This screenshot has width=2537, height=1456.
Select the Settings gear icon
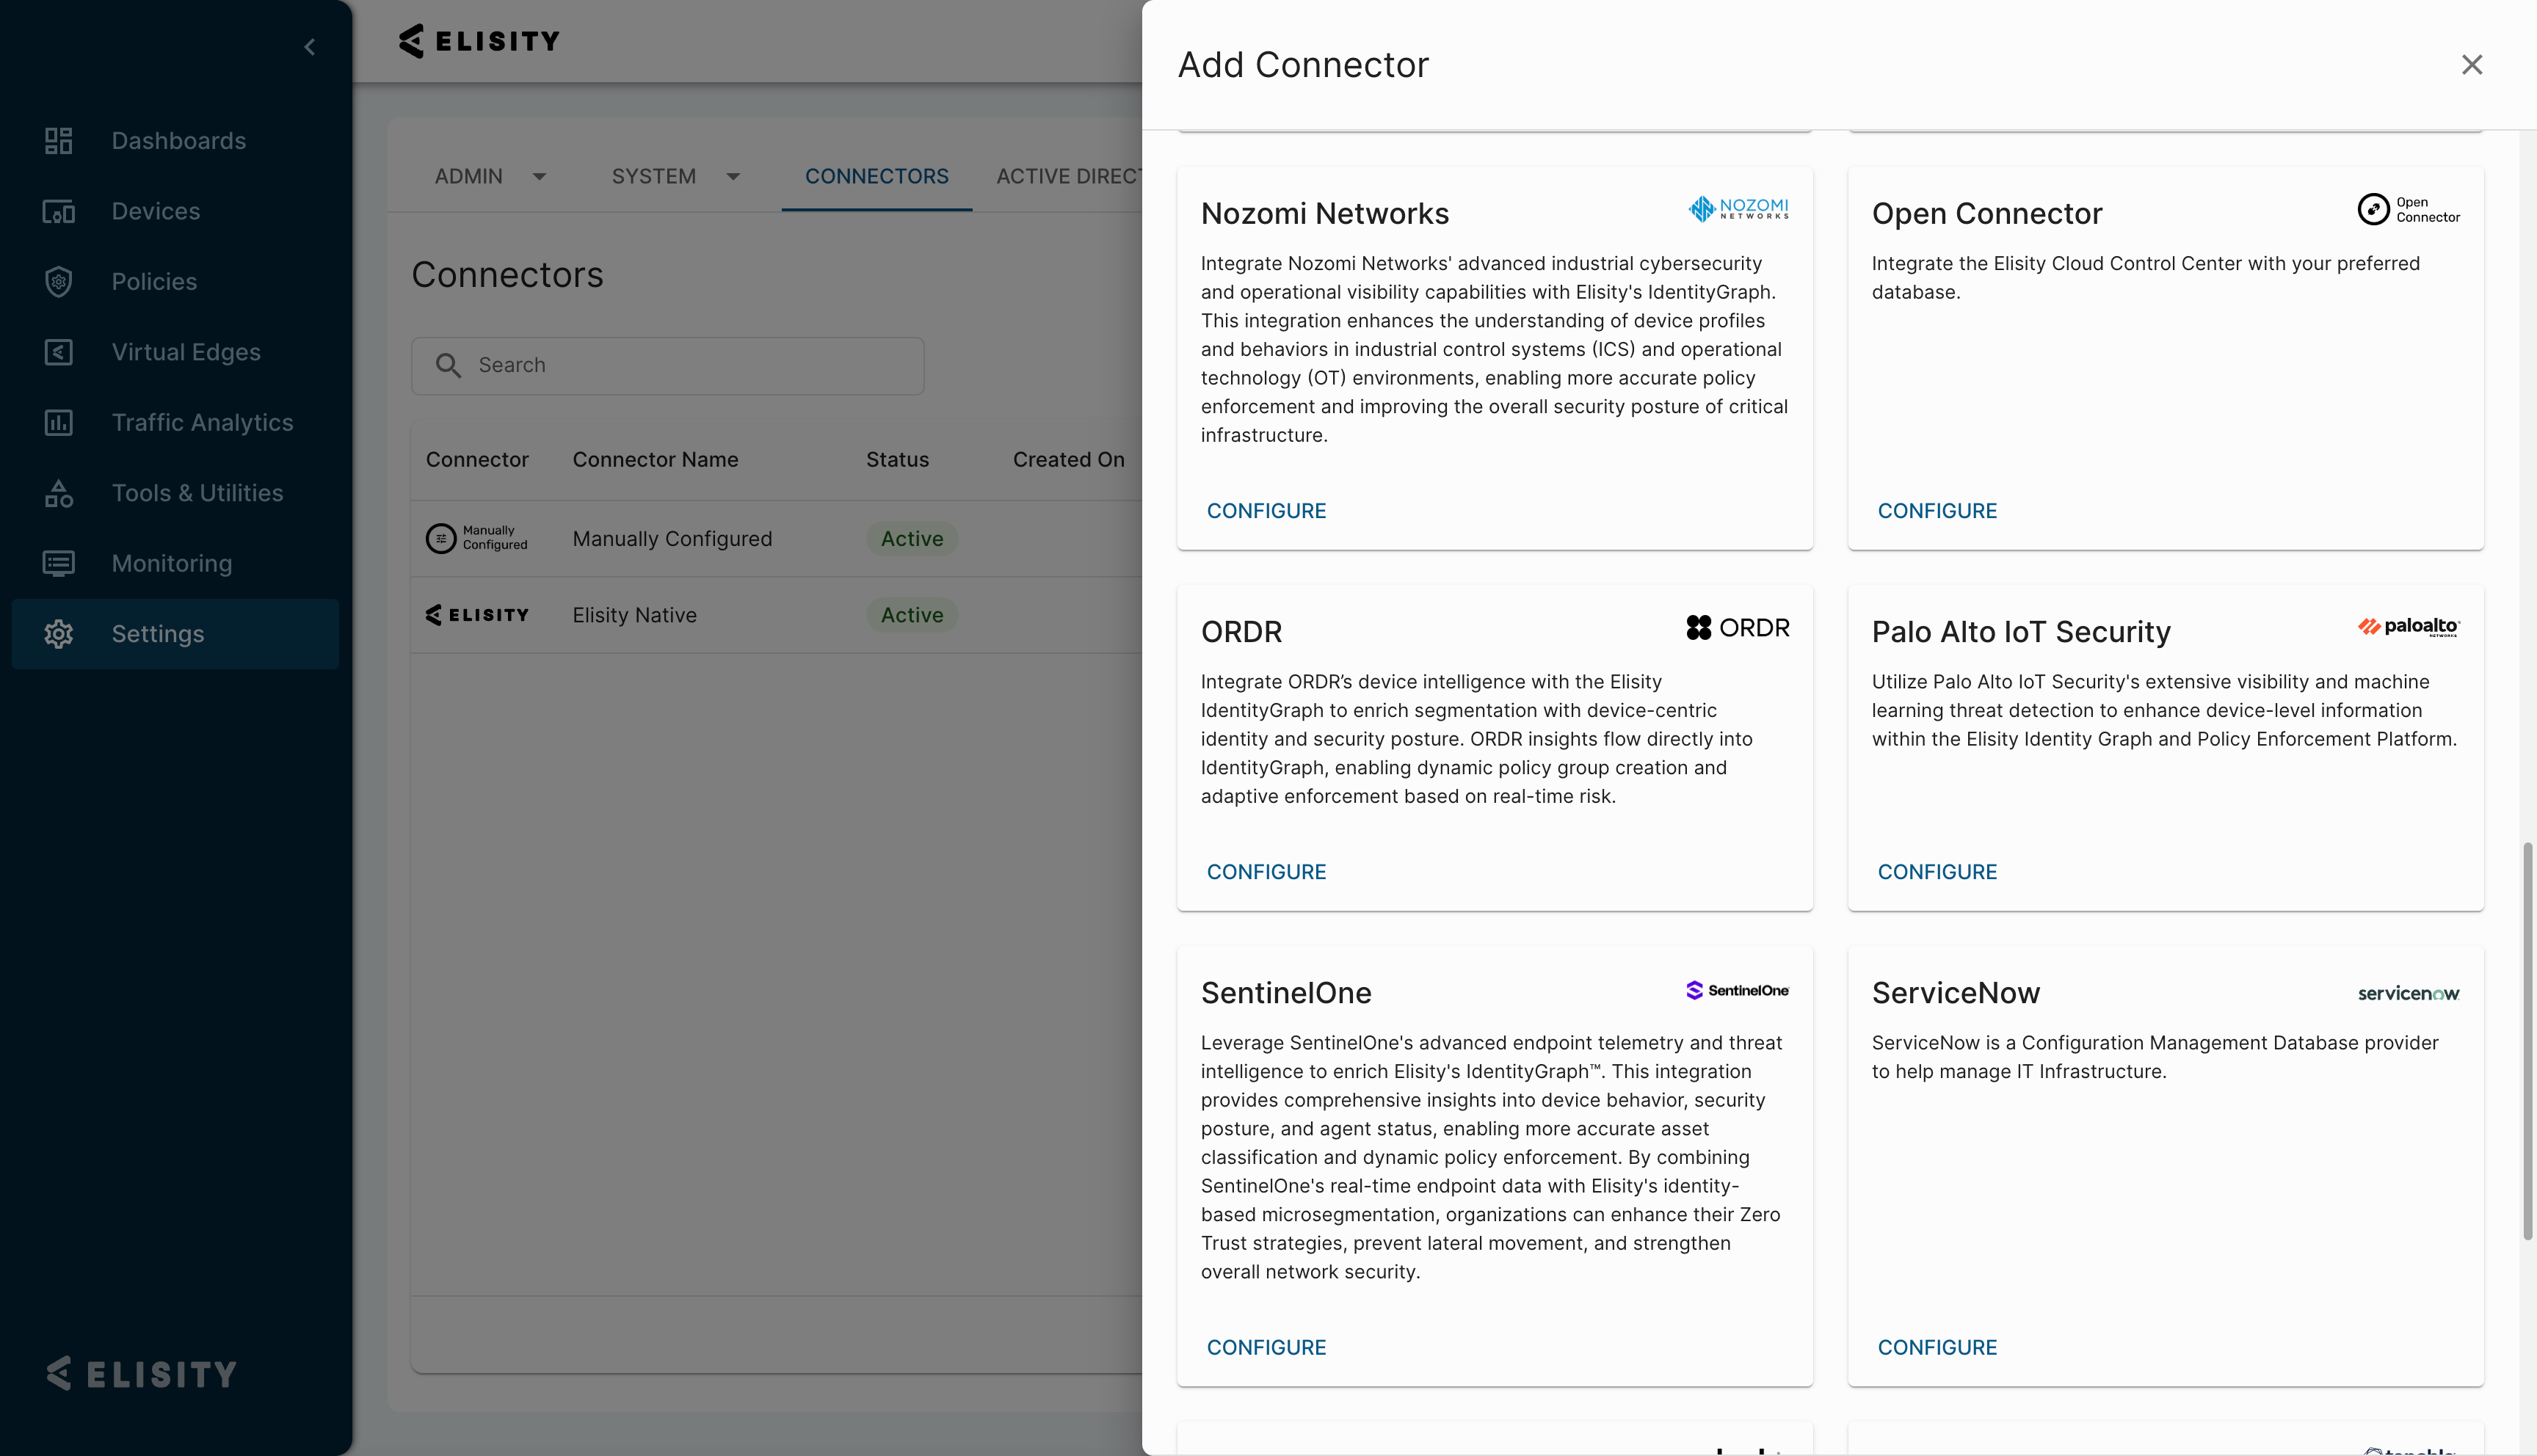tap(59, 634)
